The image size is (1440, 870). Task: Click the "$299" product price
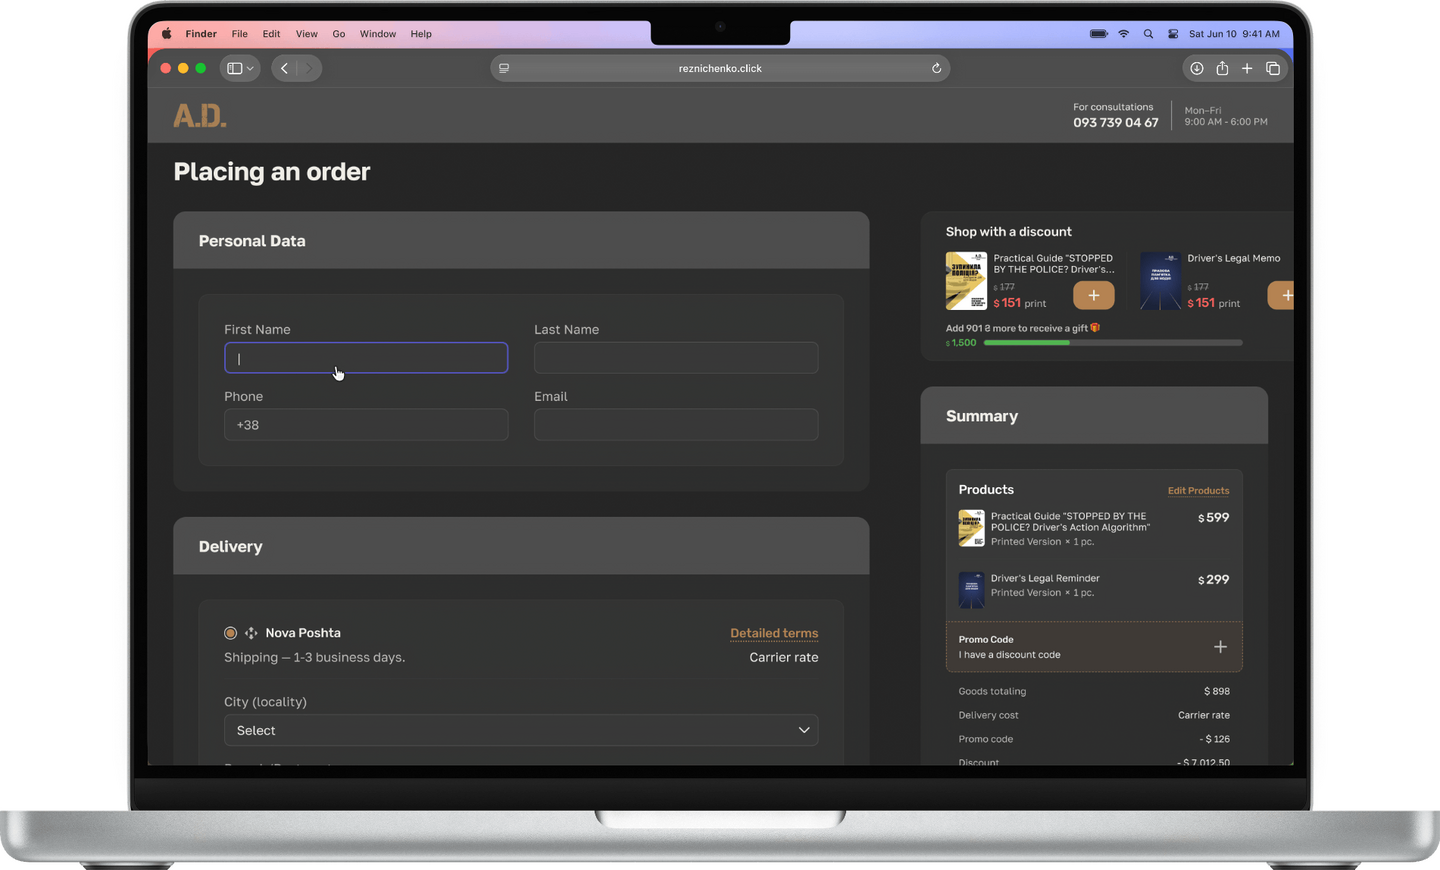[x=1214, y=580]
